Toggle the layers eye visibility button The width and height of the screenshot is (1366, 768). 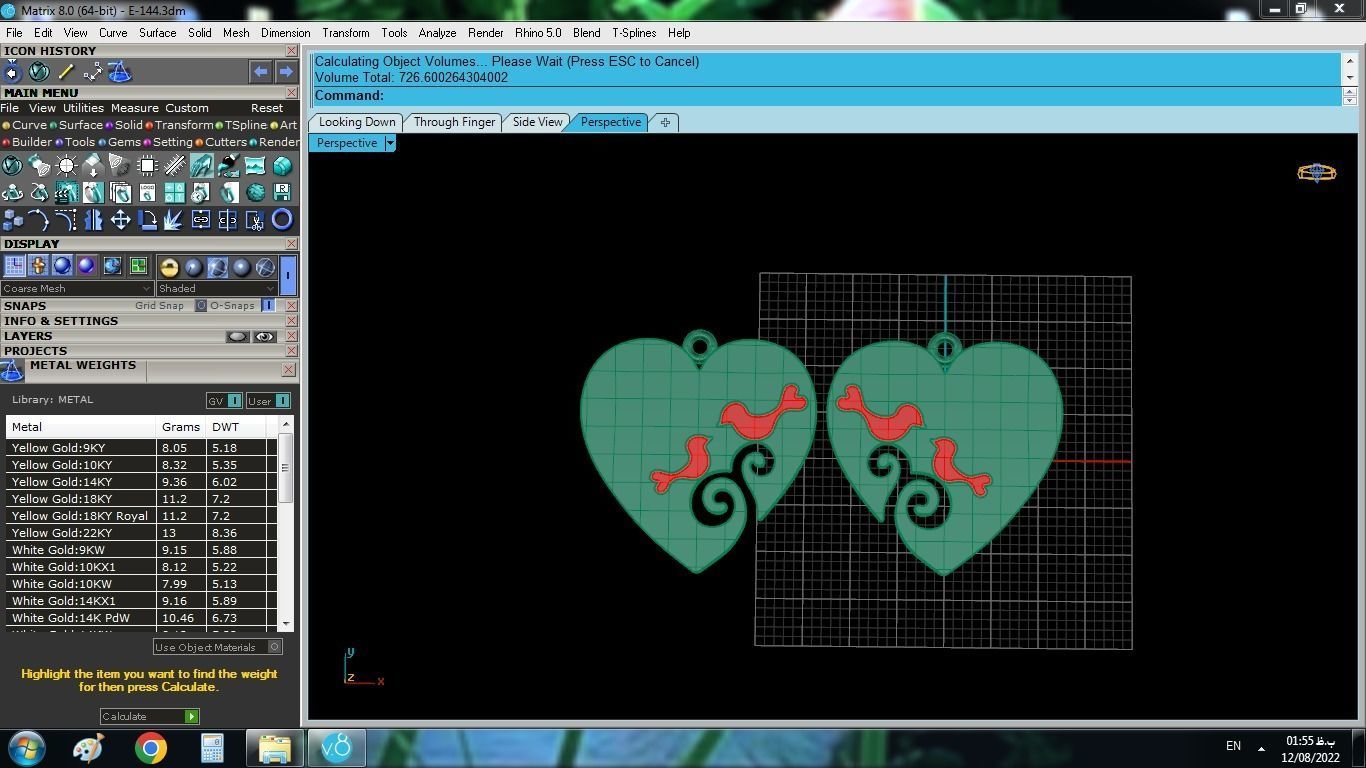click(x=264, y=337)
